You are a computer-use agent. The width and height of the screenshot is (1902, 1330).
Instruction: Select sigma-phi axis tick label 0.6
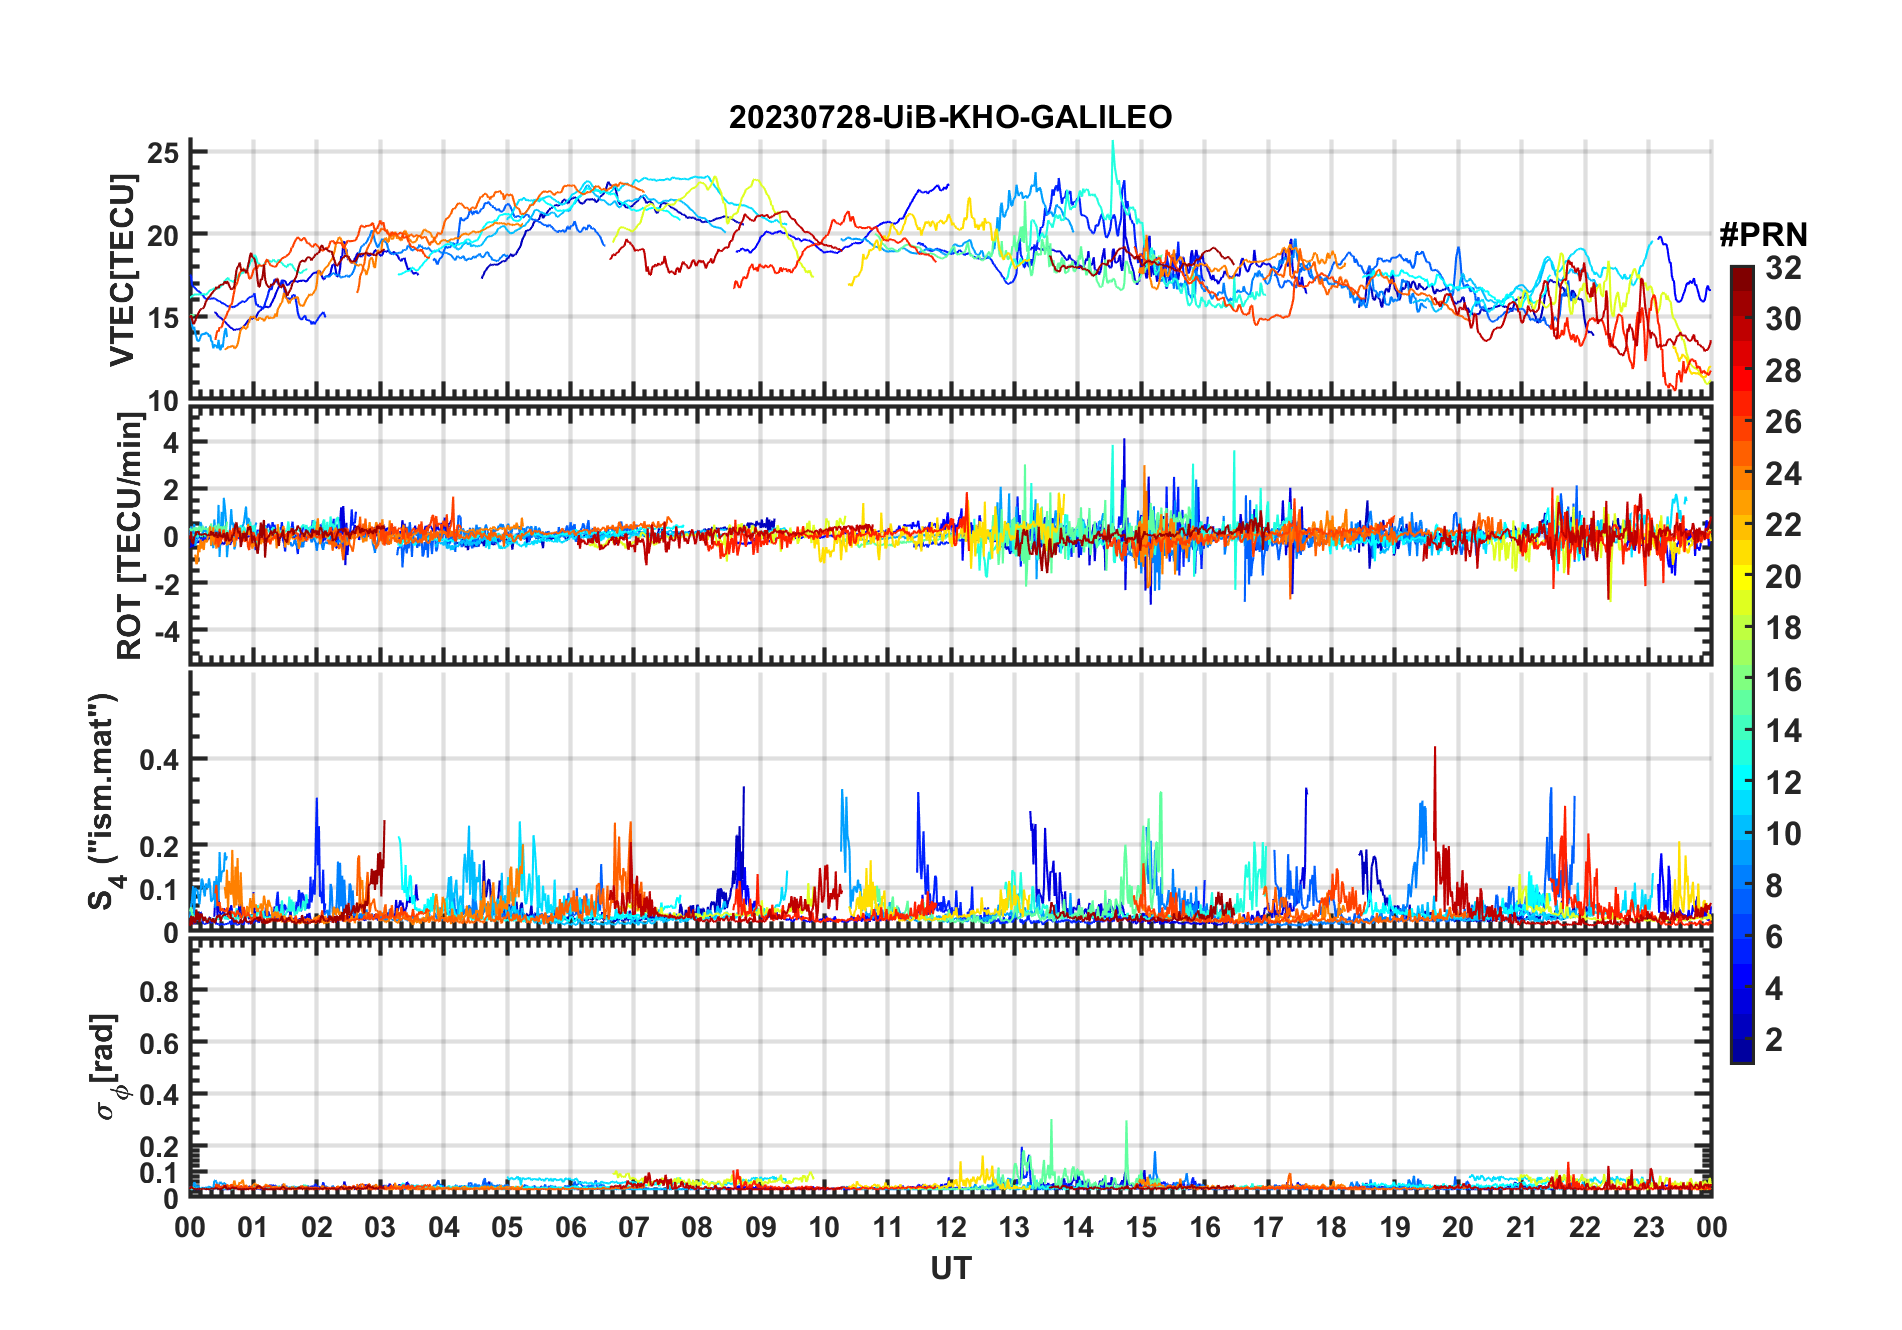(160, 1043)
